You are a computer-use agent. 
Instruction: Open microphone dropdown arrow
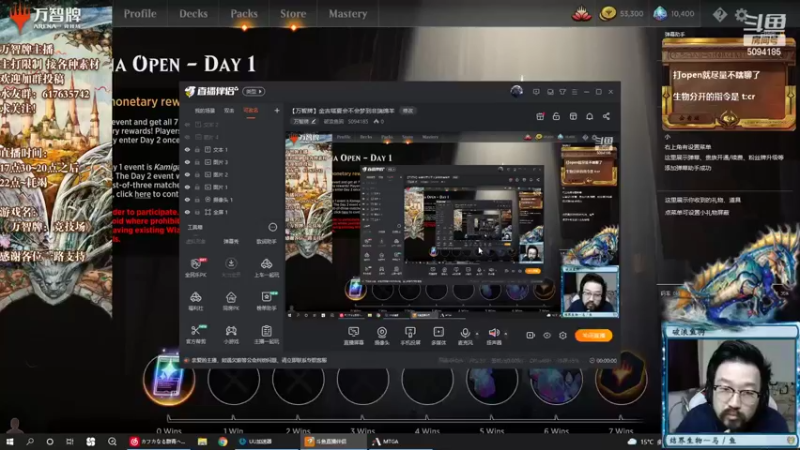coord(477,334)
